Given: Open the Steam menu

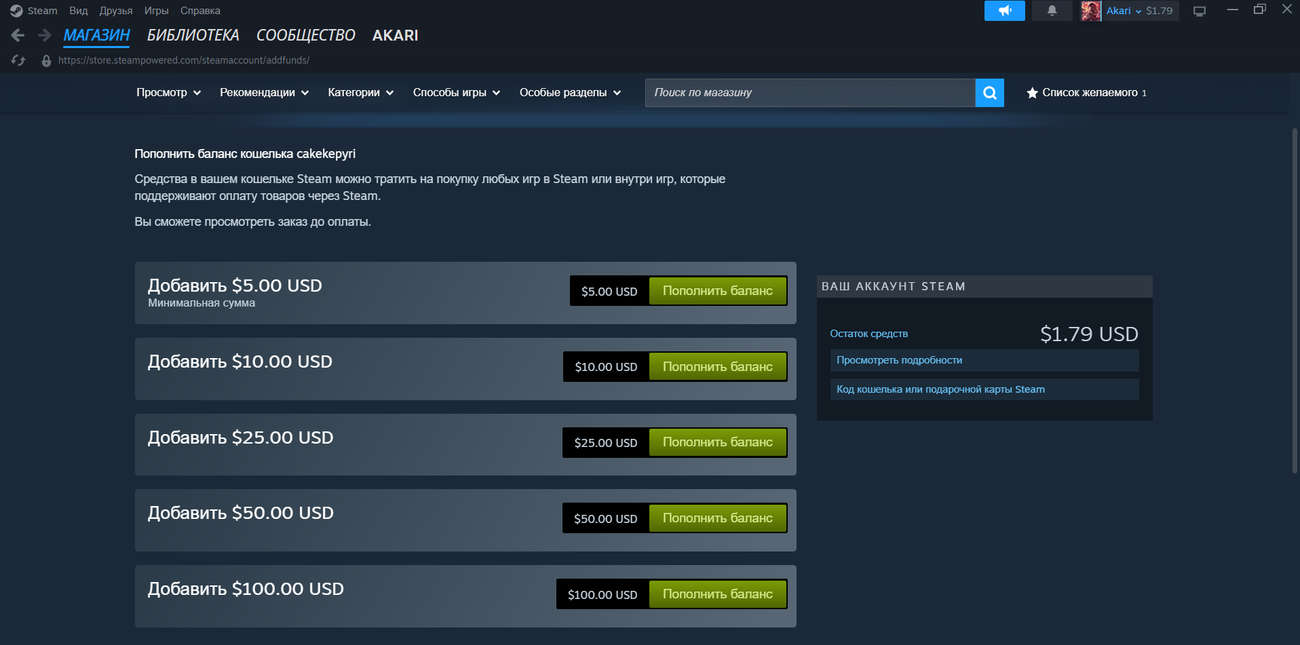Looking at the screenshot, I should pyautogui.click(x=42, y=11).
